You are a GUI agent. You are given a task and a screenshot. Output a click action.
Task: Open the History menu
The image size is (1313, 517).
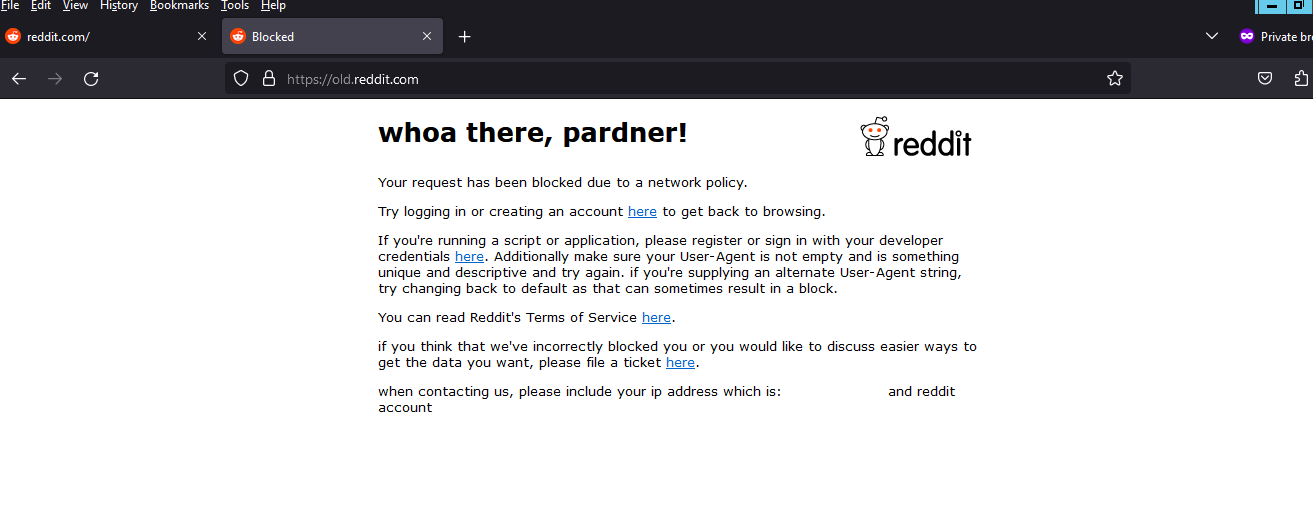point(119,5)
